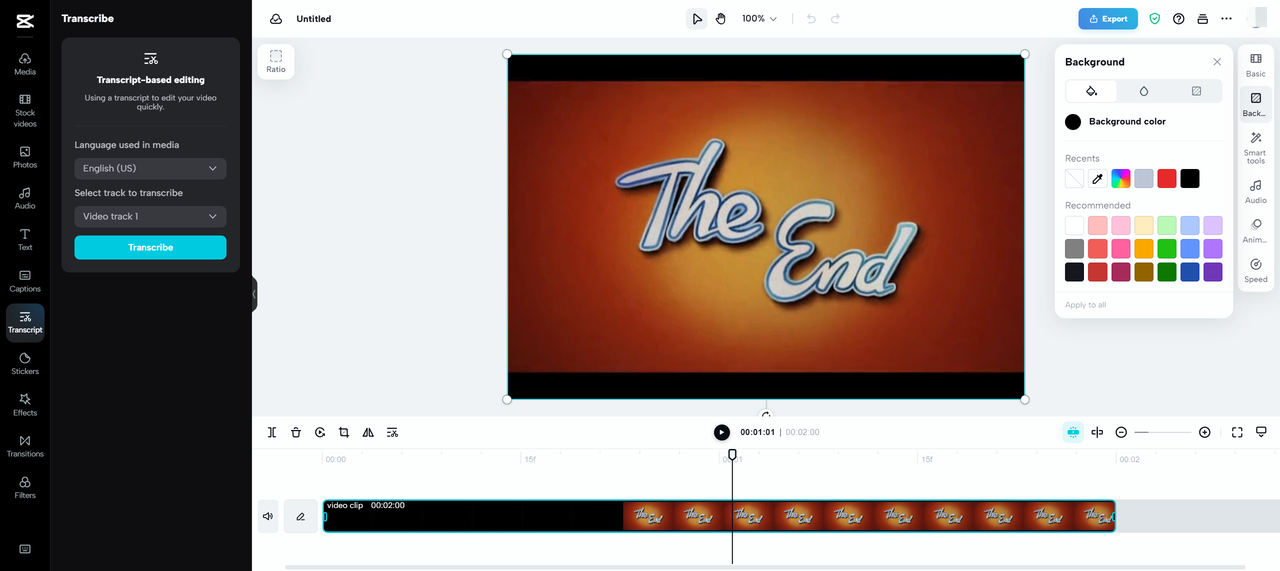This screenshot has height=571, width=1280.
Task: Select the pointer select tool
Action: [697, 19]
